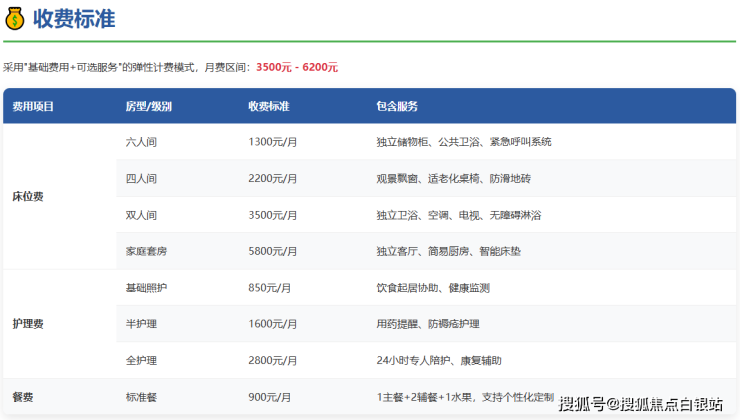Click the 收费标准 page heading
The height and width of the screenshot is (420, 740).
click(x=73, y=17)
